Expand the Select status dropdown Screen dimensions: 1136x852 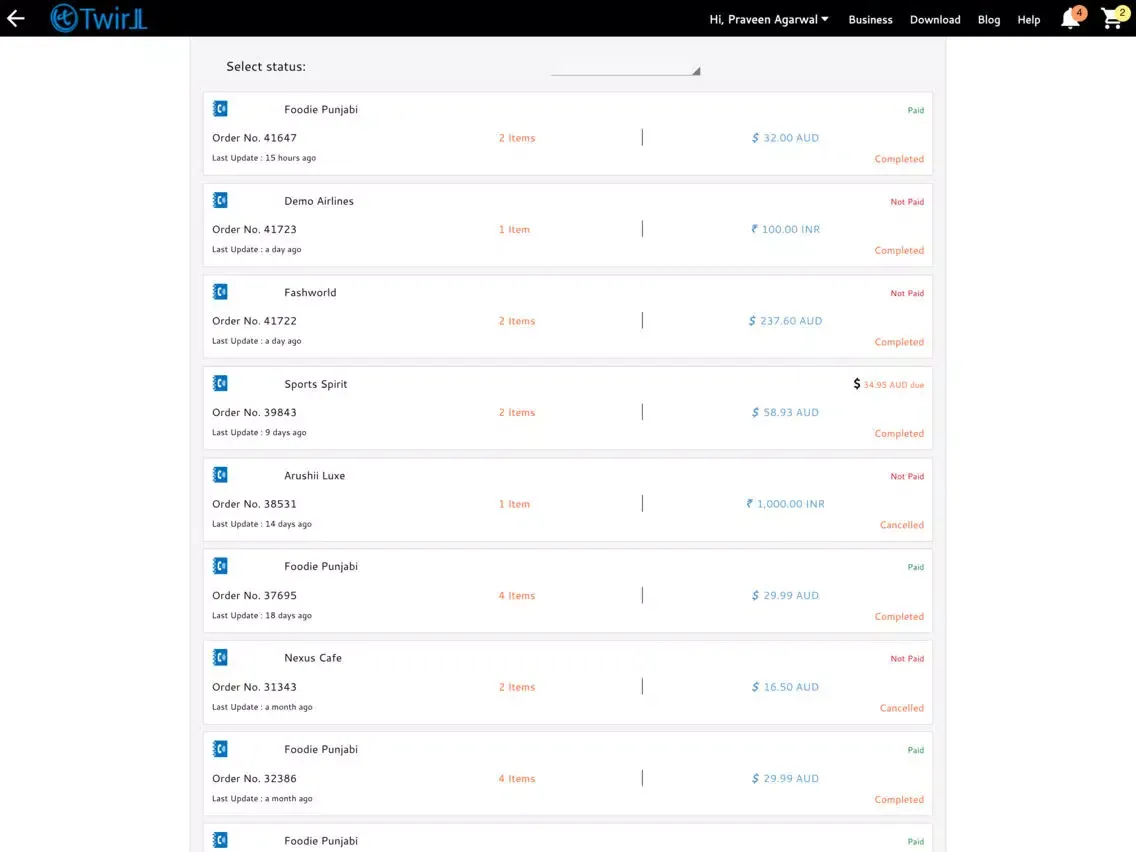625,67
